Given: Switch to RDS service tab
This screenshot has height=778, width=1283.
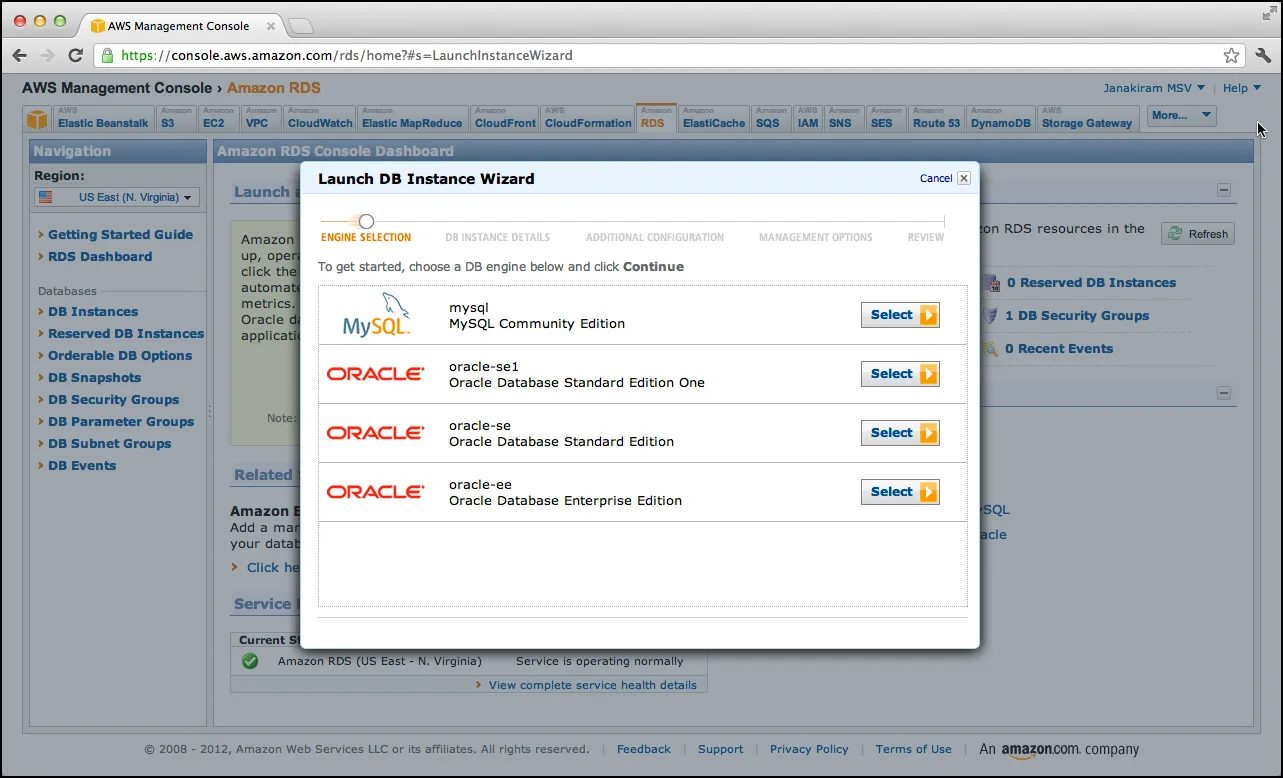Looking at the screenshot, I should click(x=656, y=118).
